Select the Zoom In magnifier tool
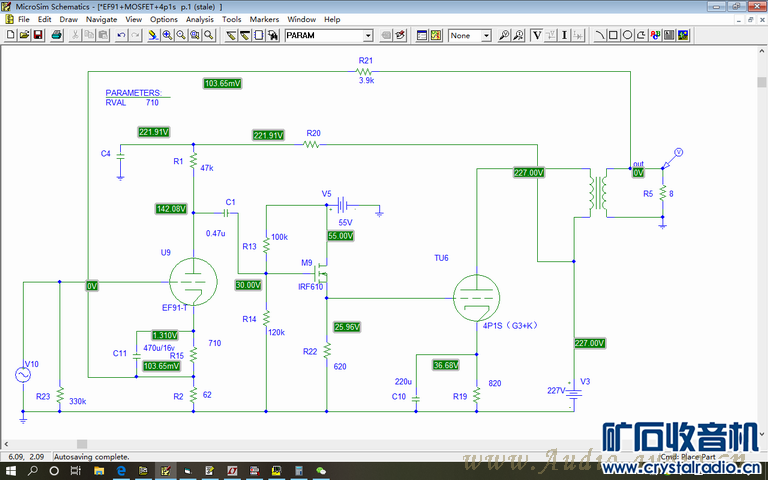 (x=166, y=35)
